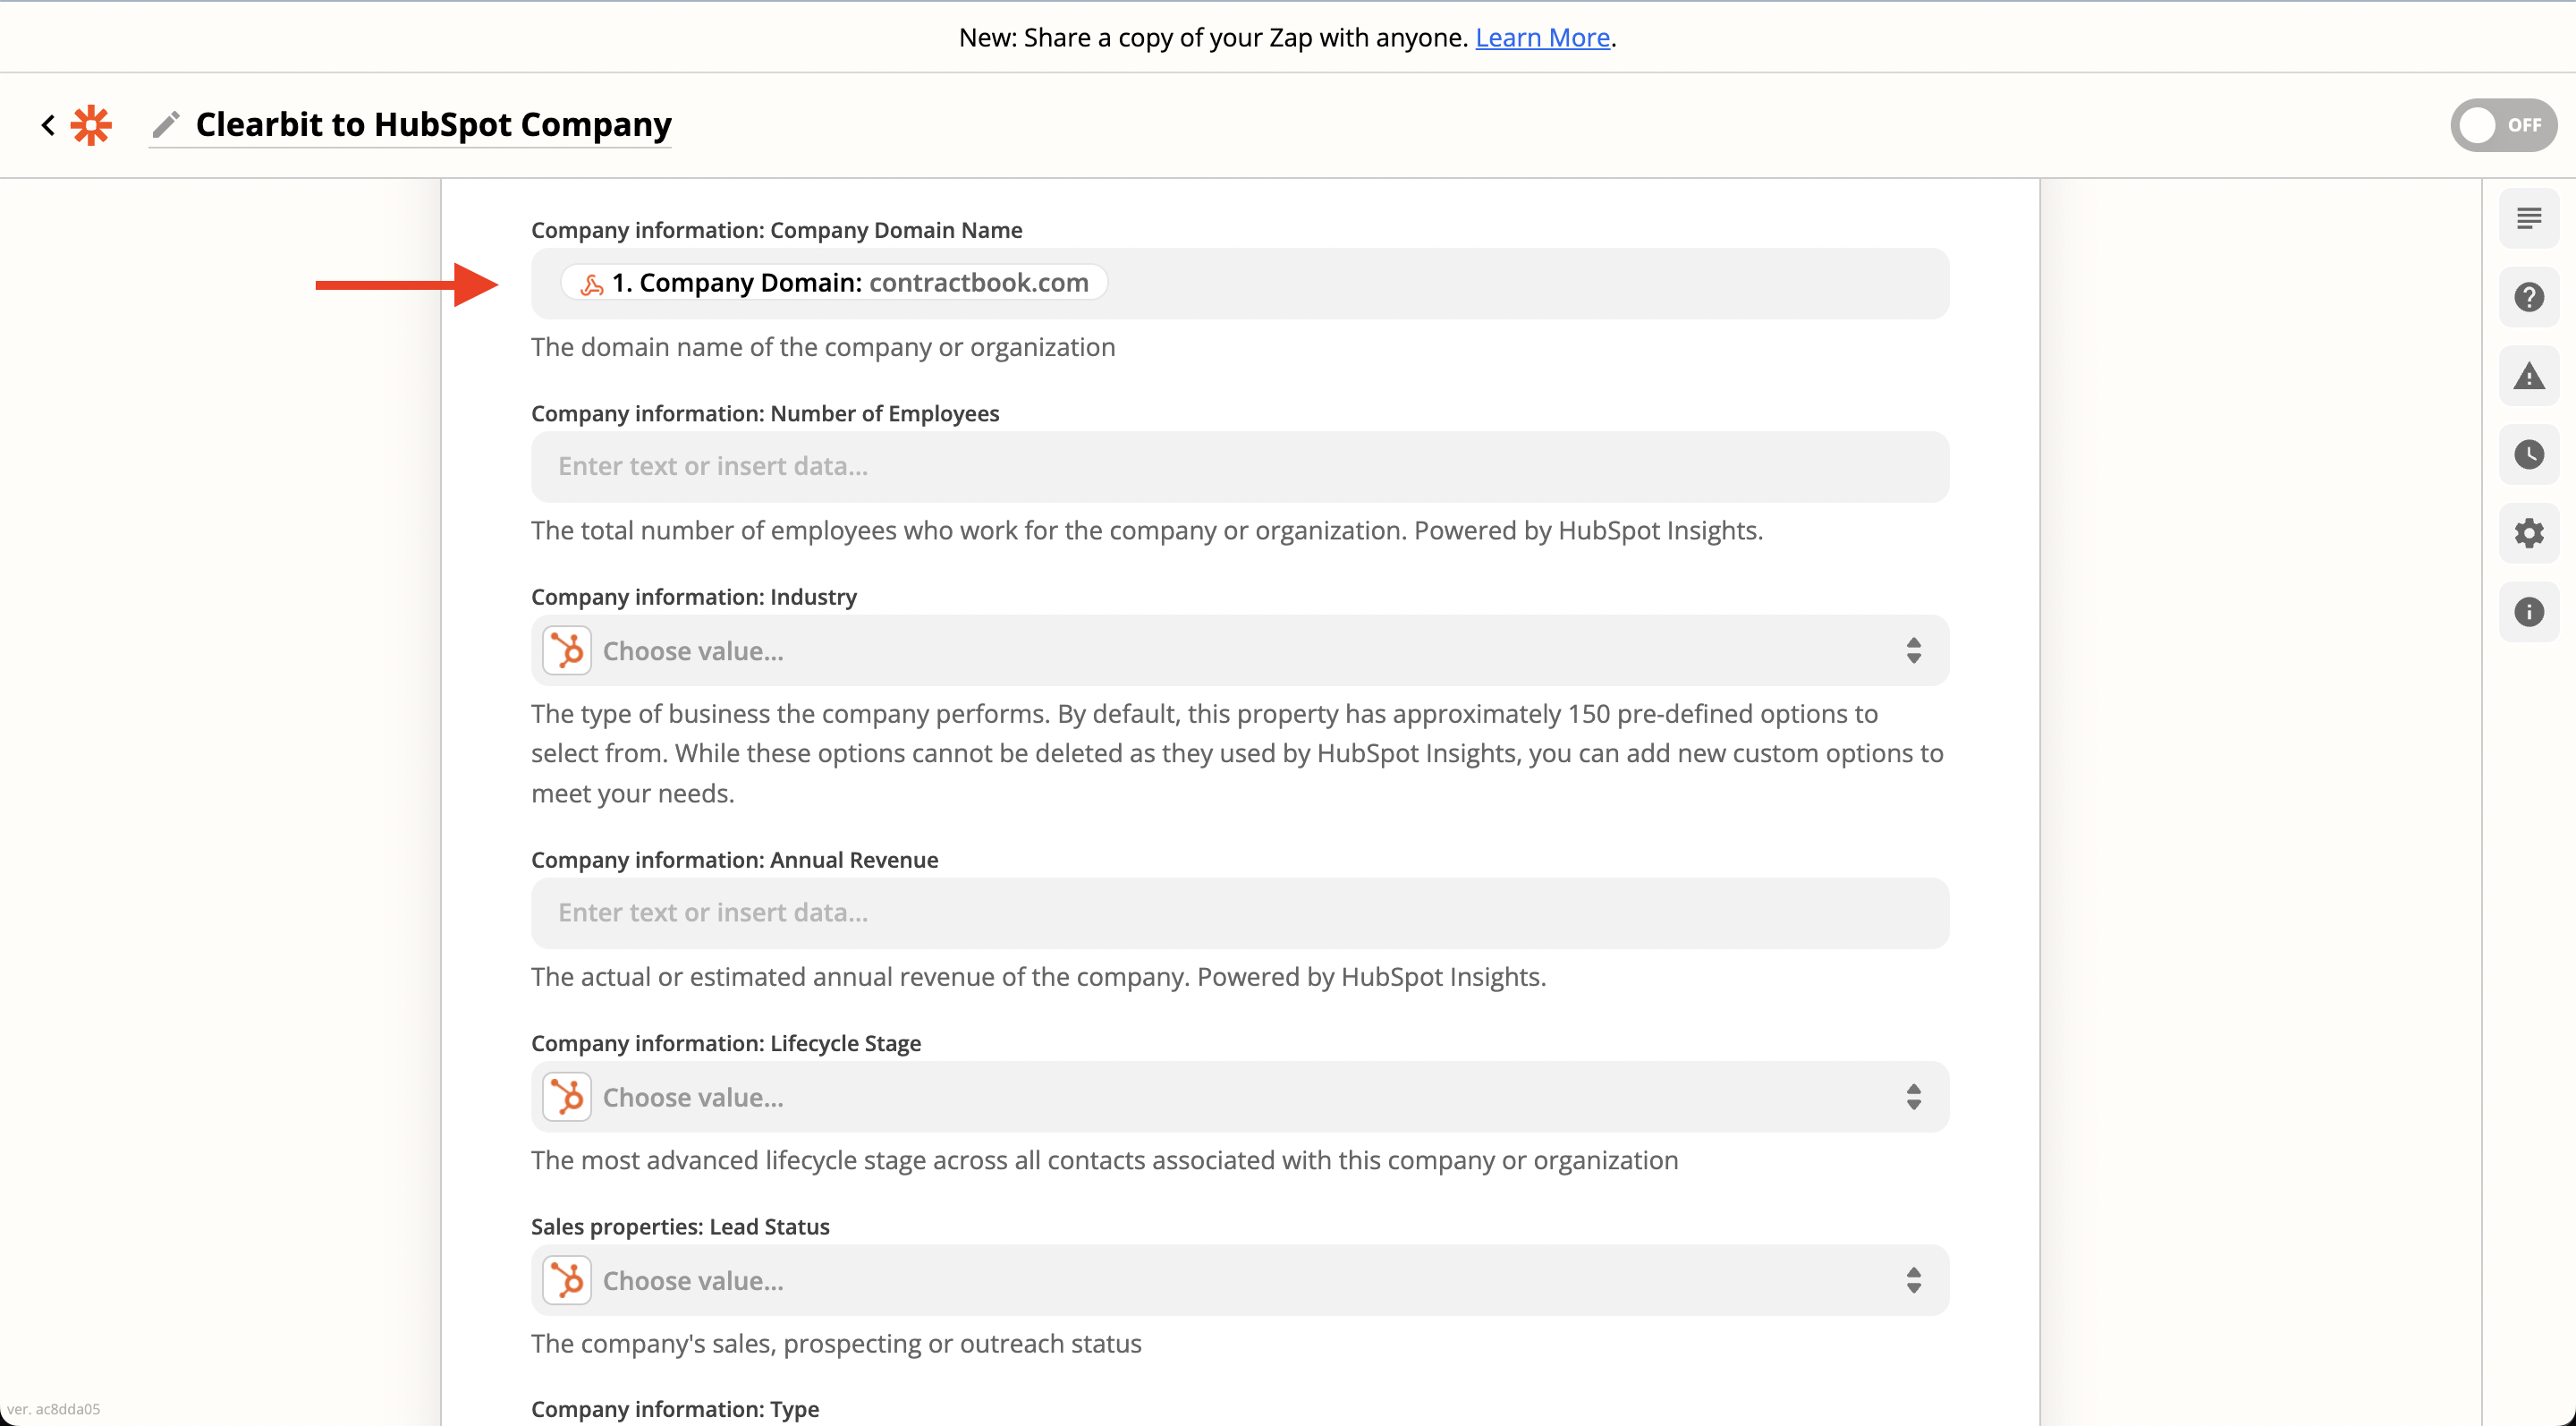Open the history clock sidebar icon
2576x1426 pixels.
coord(2528,455)
